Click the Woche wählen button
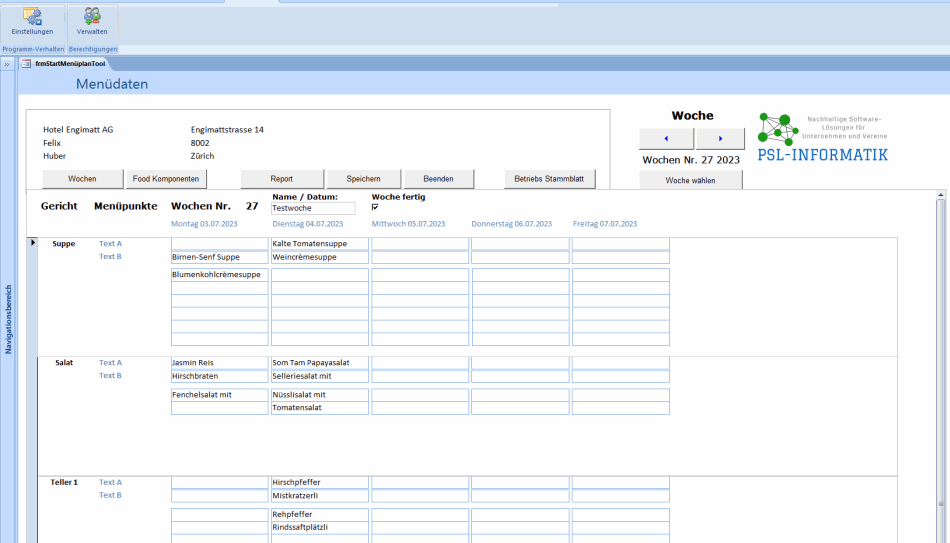Screen dimensions: 950x543 click(x=691, y=180)
